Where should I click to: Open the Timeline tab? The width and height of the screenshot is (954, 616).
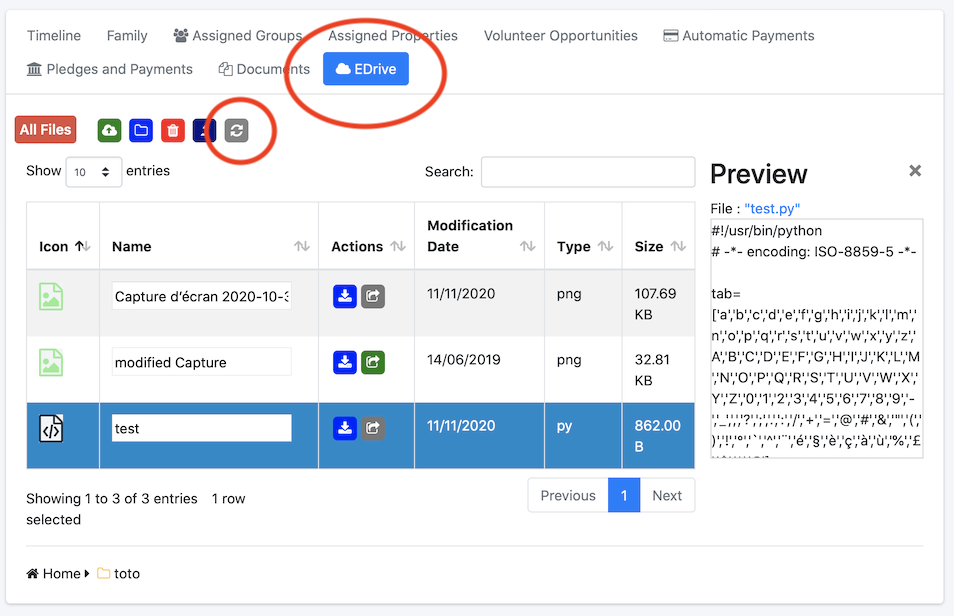tap(54, 35)
